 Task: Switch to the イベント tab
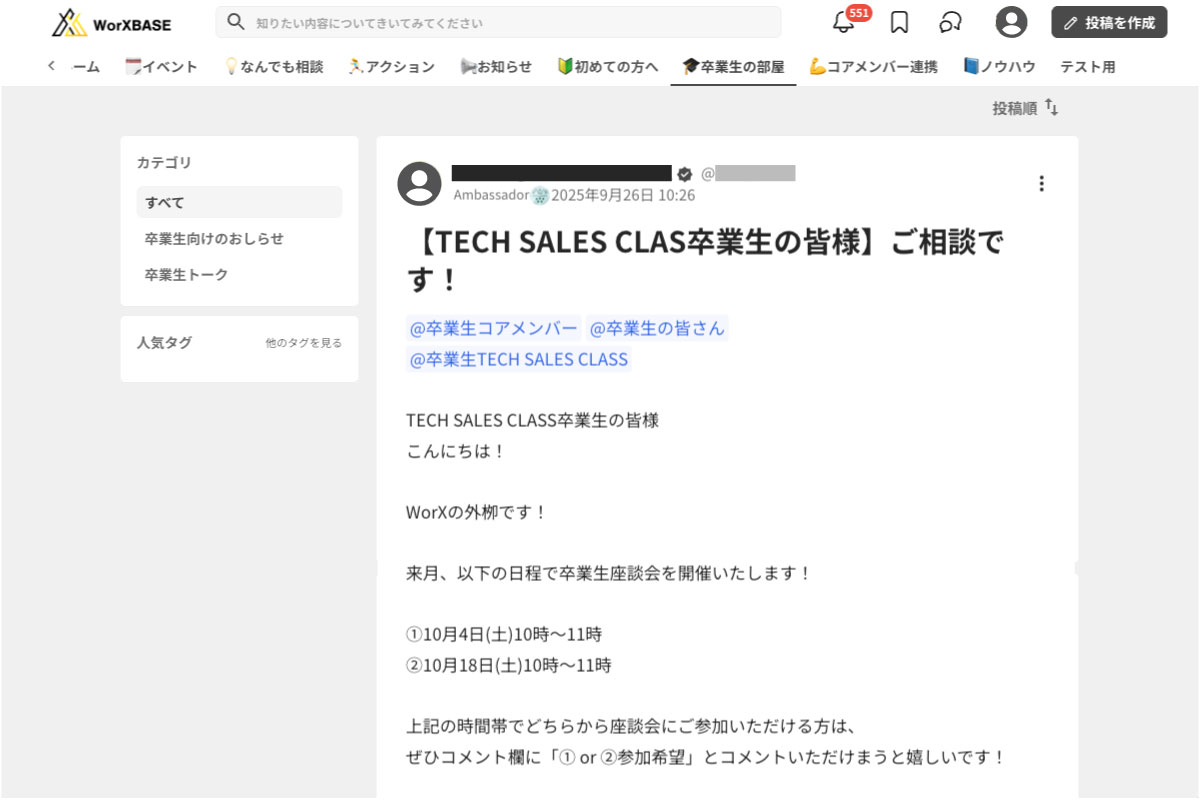click(161, 67)
